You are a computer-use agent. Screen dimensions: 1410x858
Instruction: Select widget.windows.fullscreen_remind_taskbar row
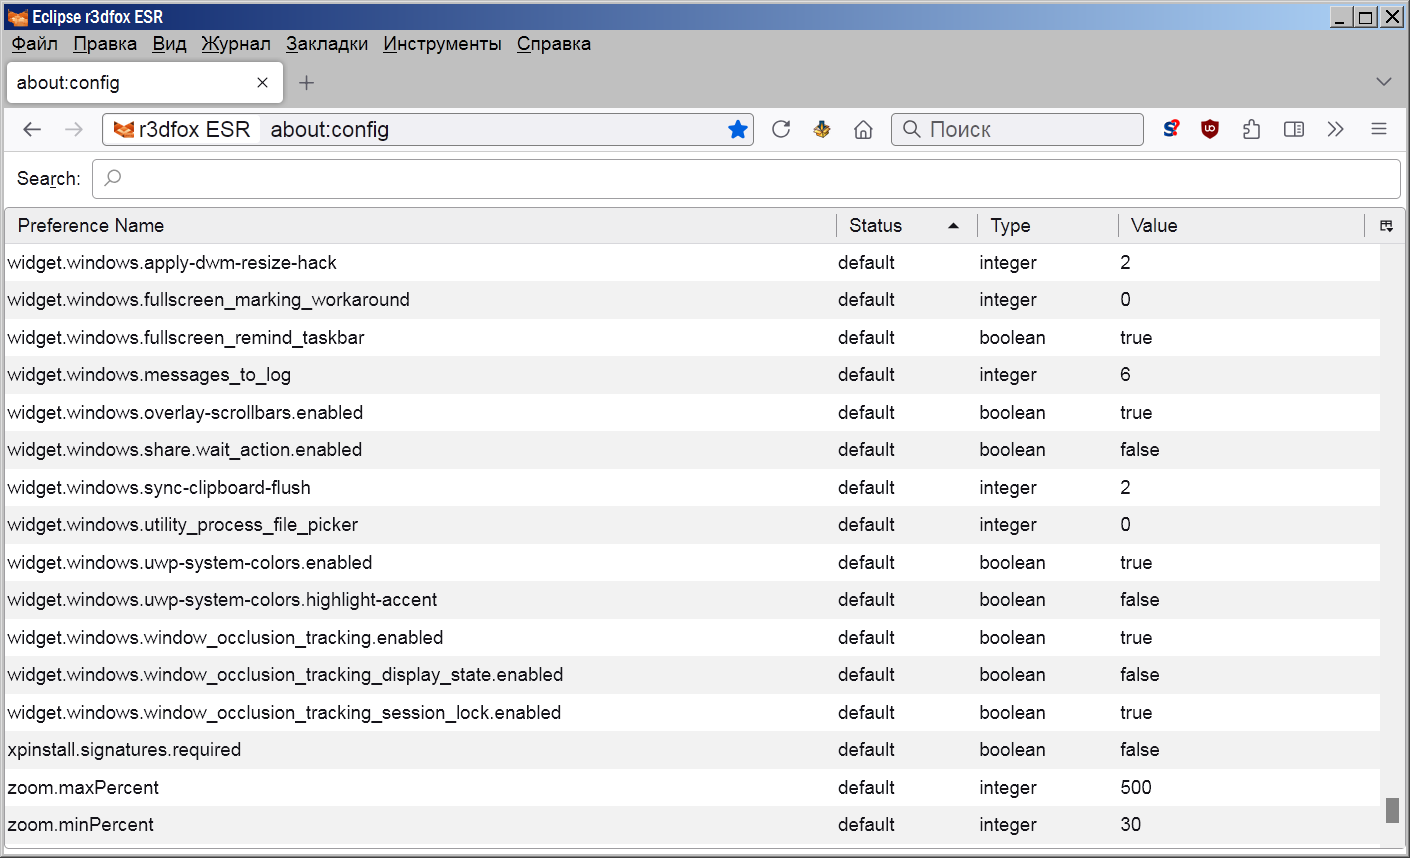point(692,338)
